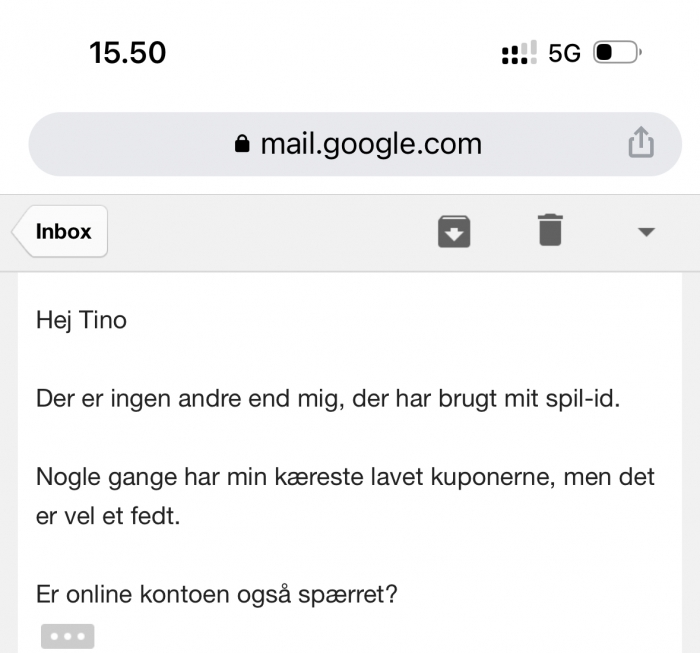Click the word spærret in the message
The width and height of the screenshot is (700, 653).
pos(347,595)
